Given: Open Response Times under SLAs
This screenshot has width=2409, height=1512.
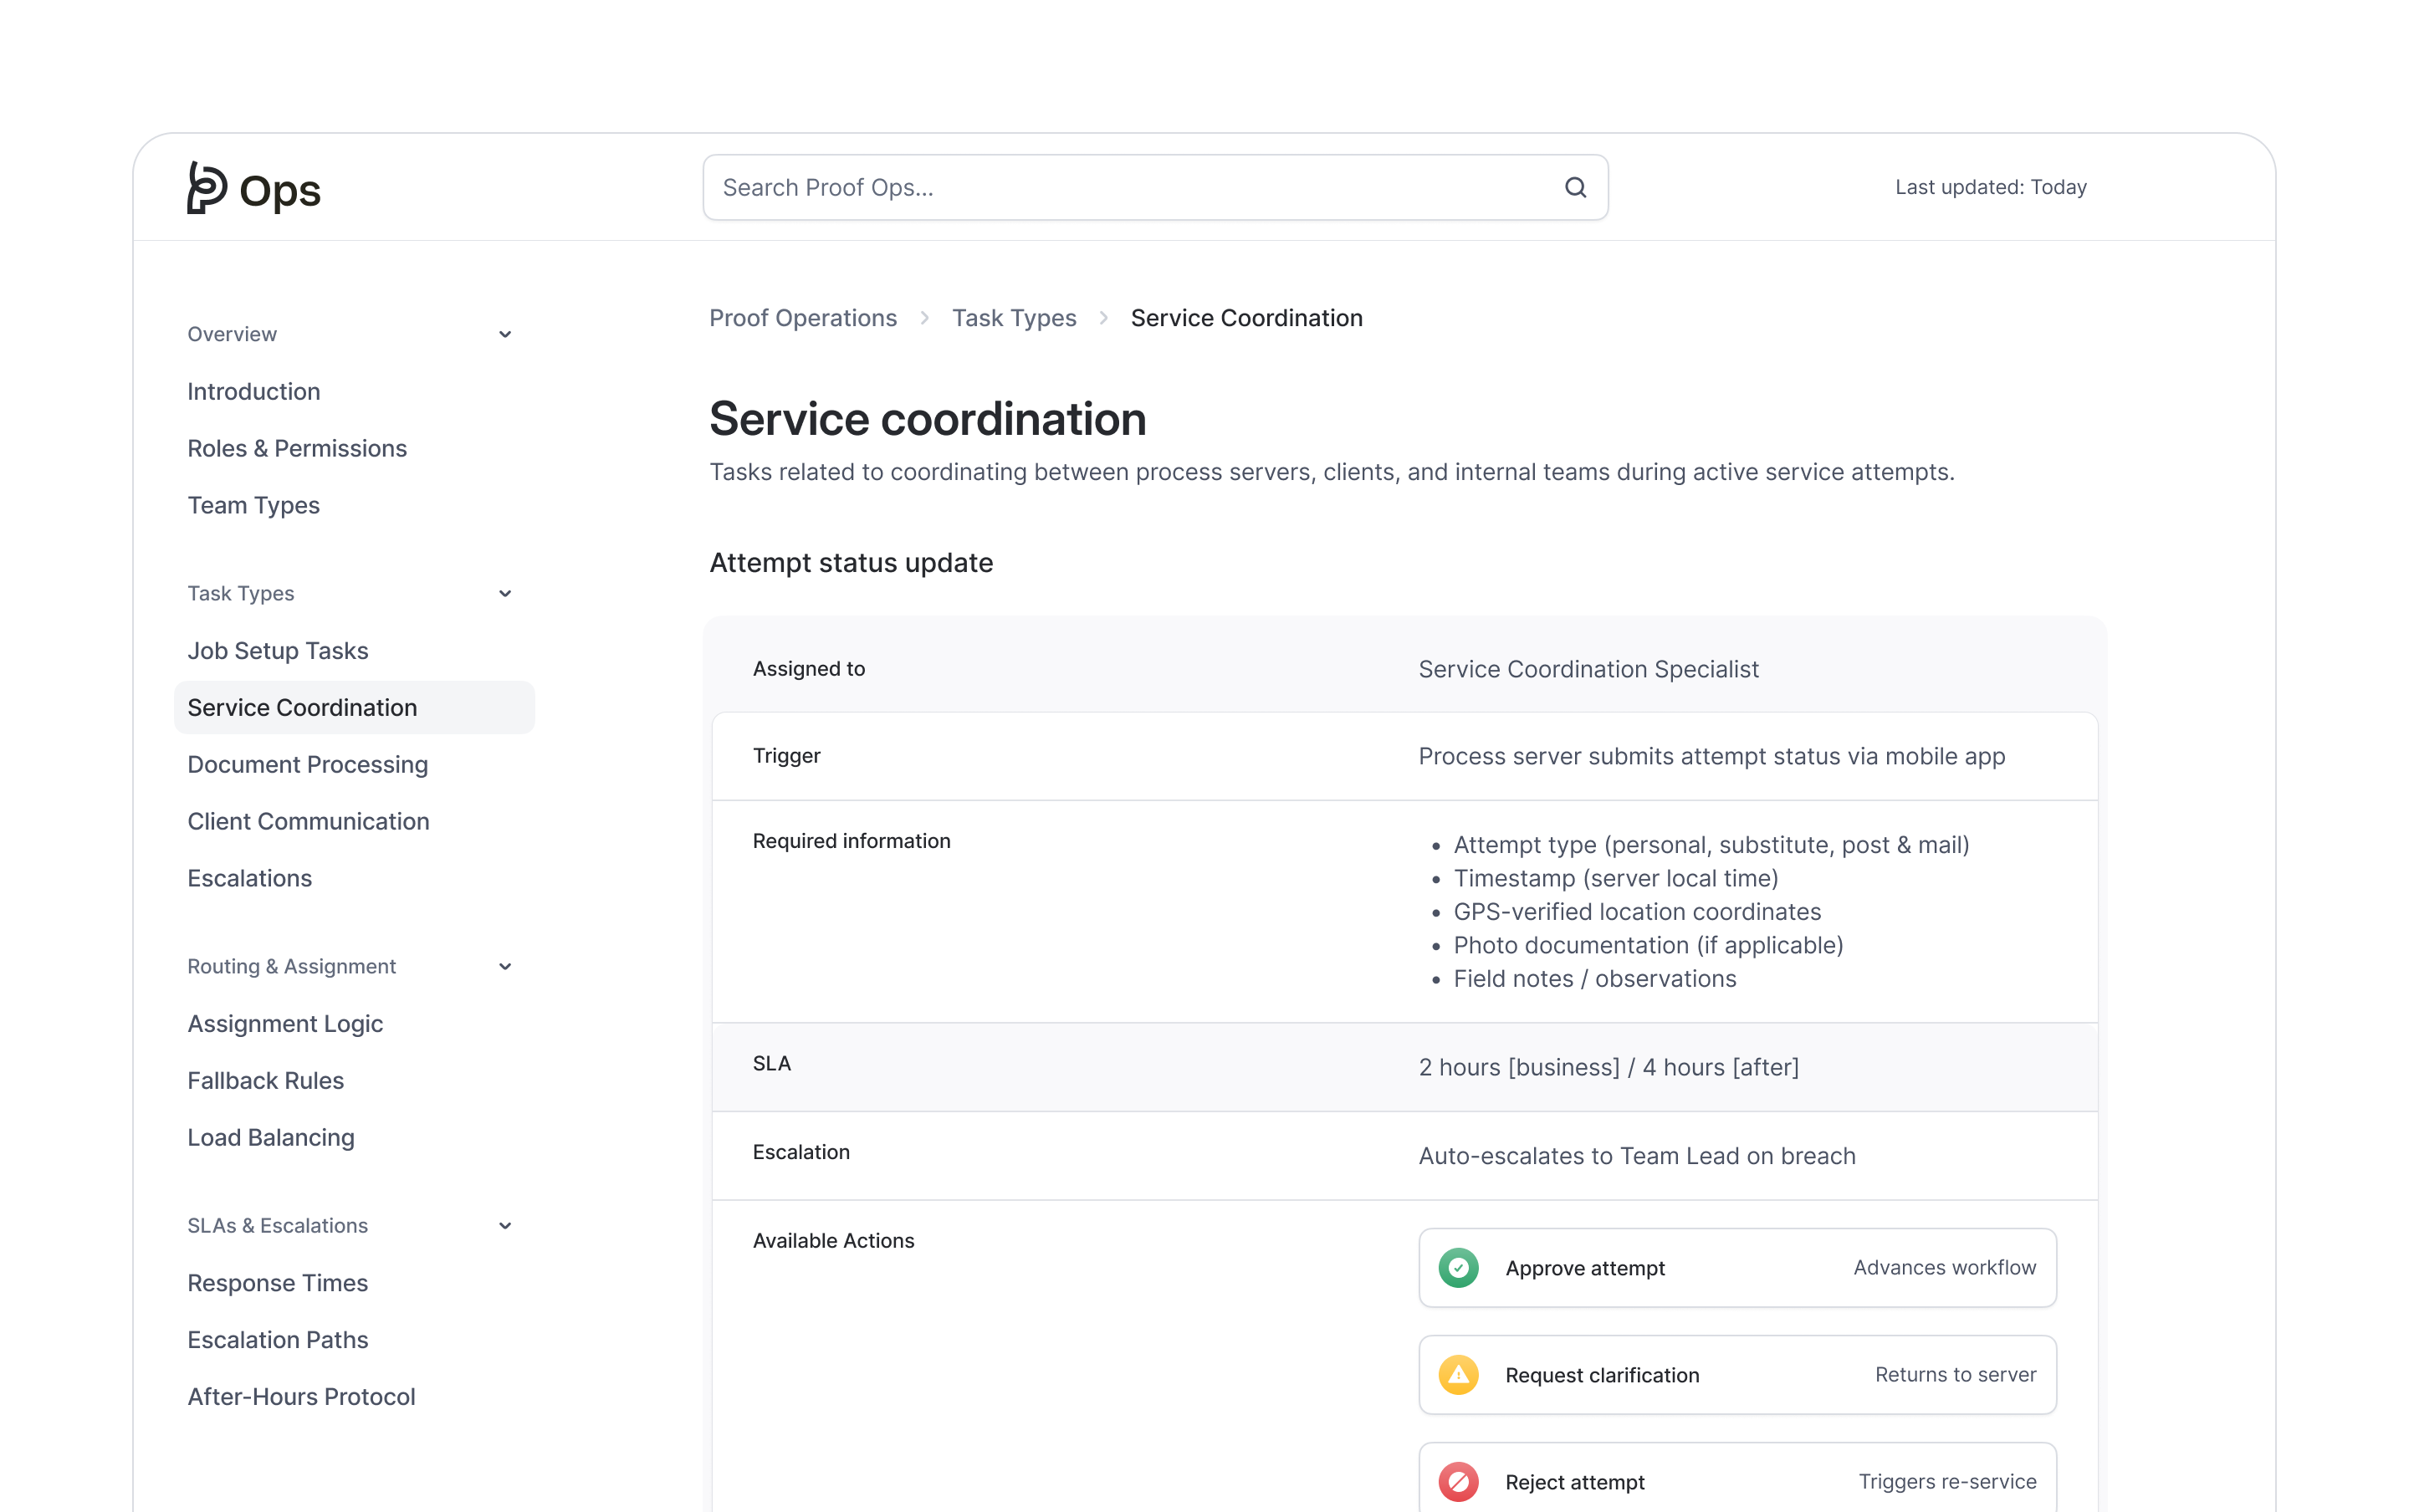Looking at the screenshot, I should coord(278,1282).
